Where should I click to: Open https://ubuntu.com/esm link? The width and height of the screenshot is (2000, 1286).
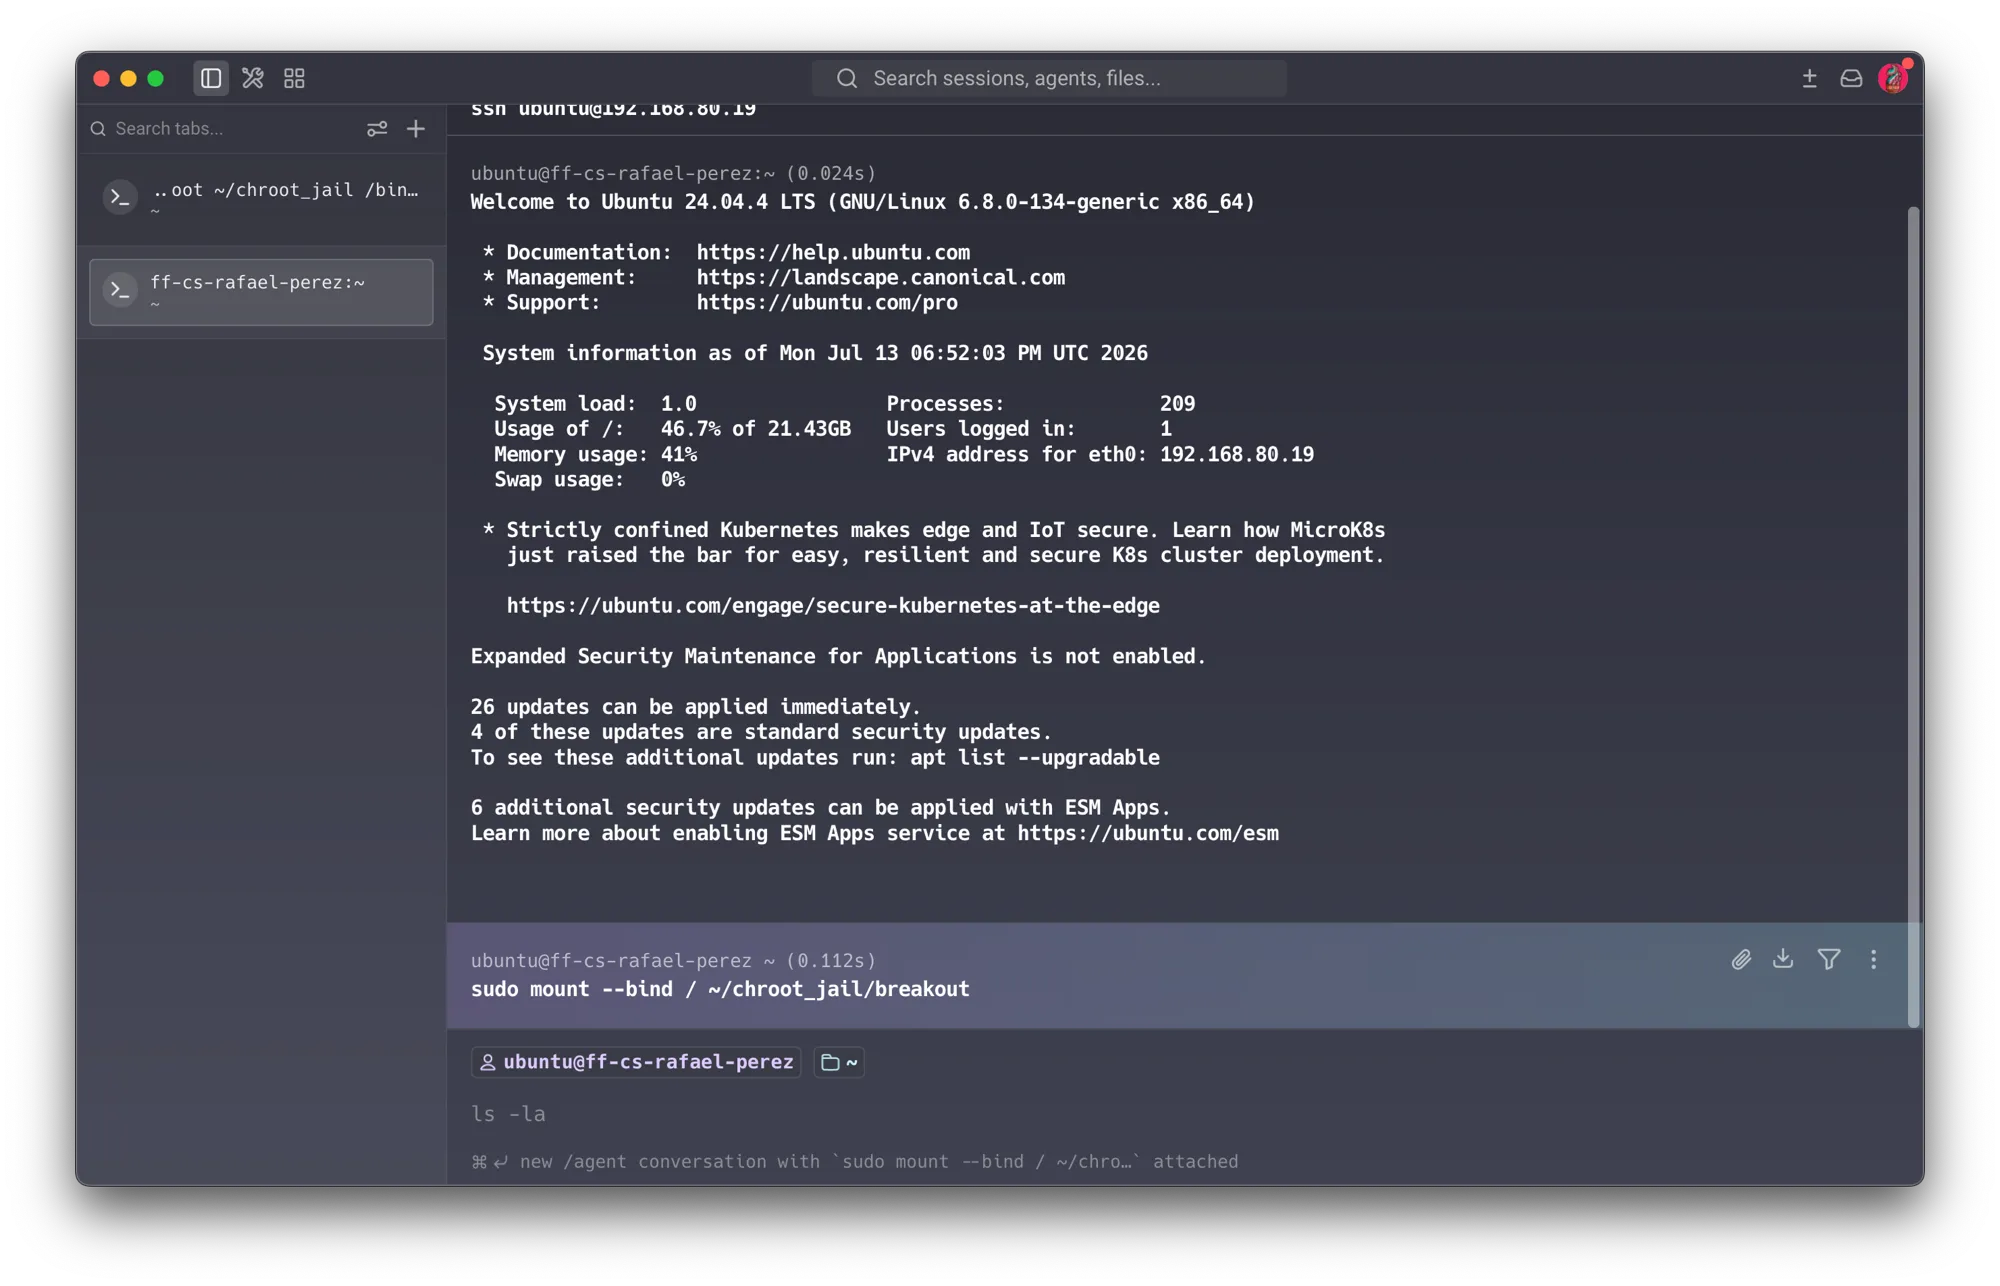tap(1148, 833)
